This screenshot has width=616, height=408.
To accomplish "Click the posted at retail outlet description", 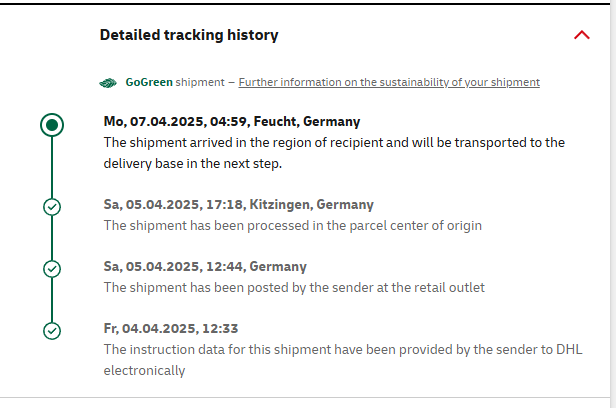I will [x=294, y=287].
